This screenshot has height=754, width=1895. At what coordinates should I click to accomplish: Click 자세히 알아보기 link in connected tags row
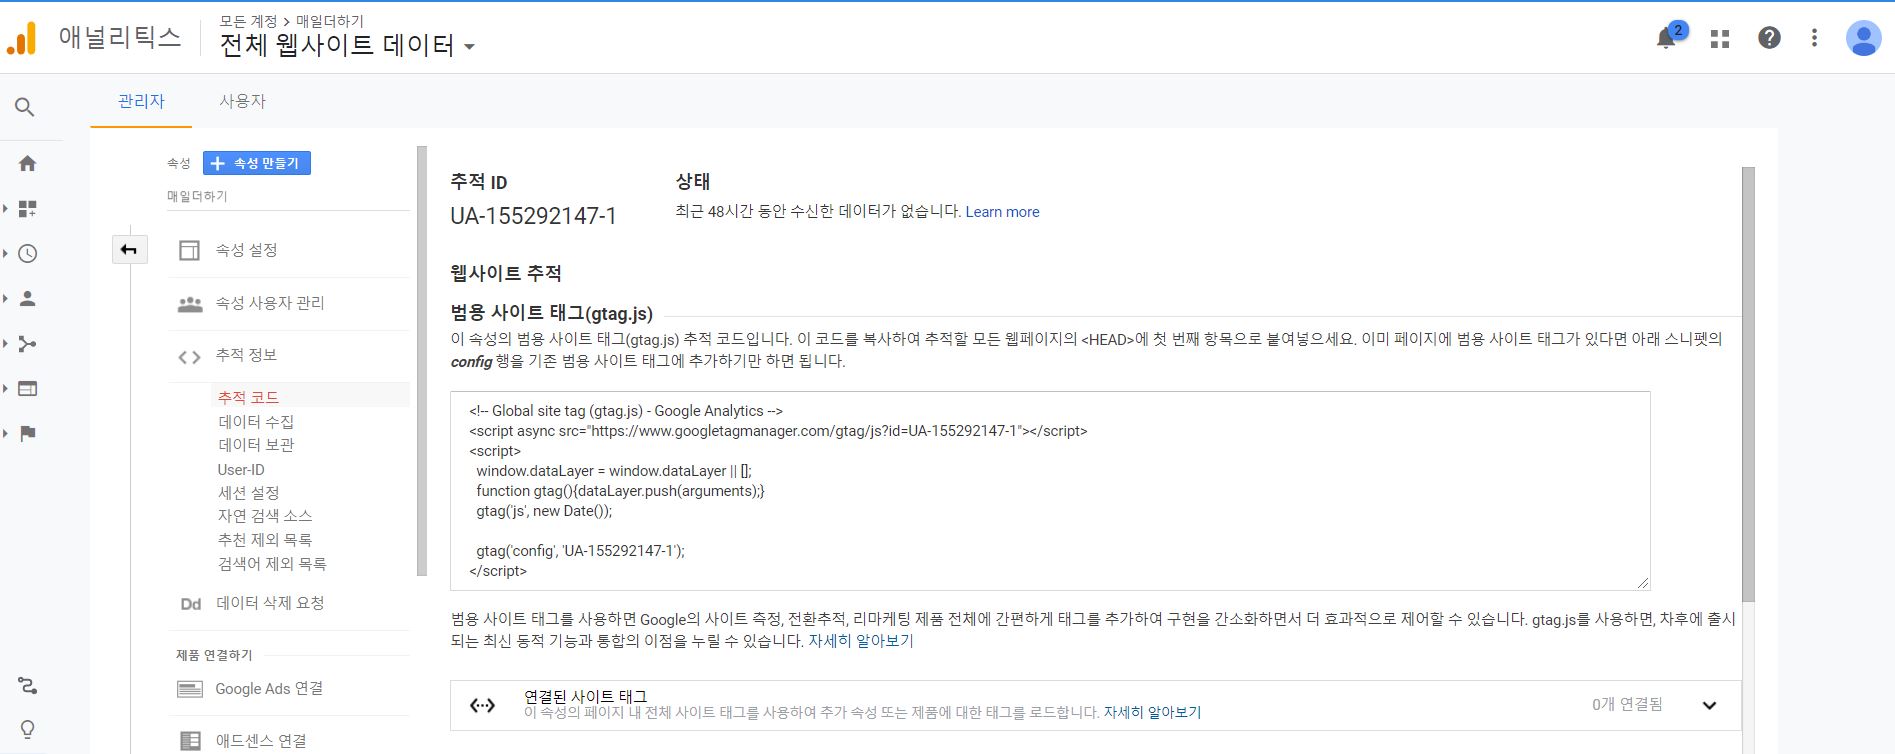(1152, 713)
